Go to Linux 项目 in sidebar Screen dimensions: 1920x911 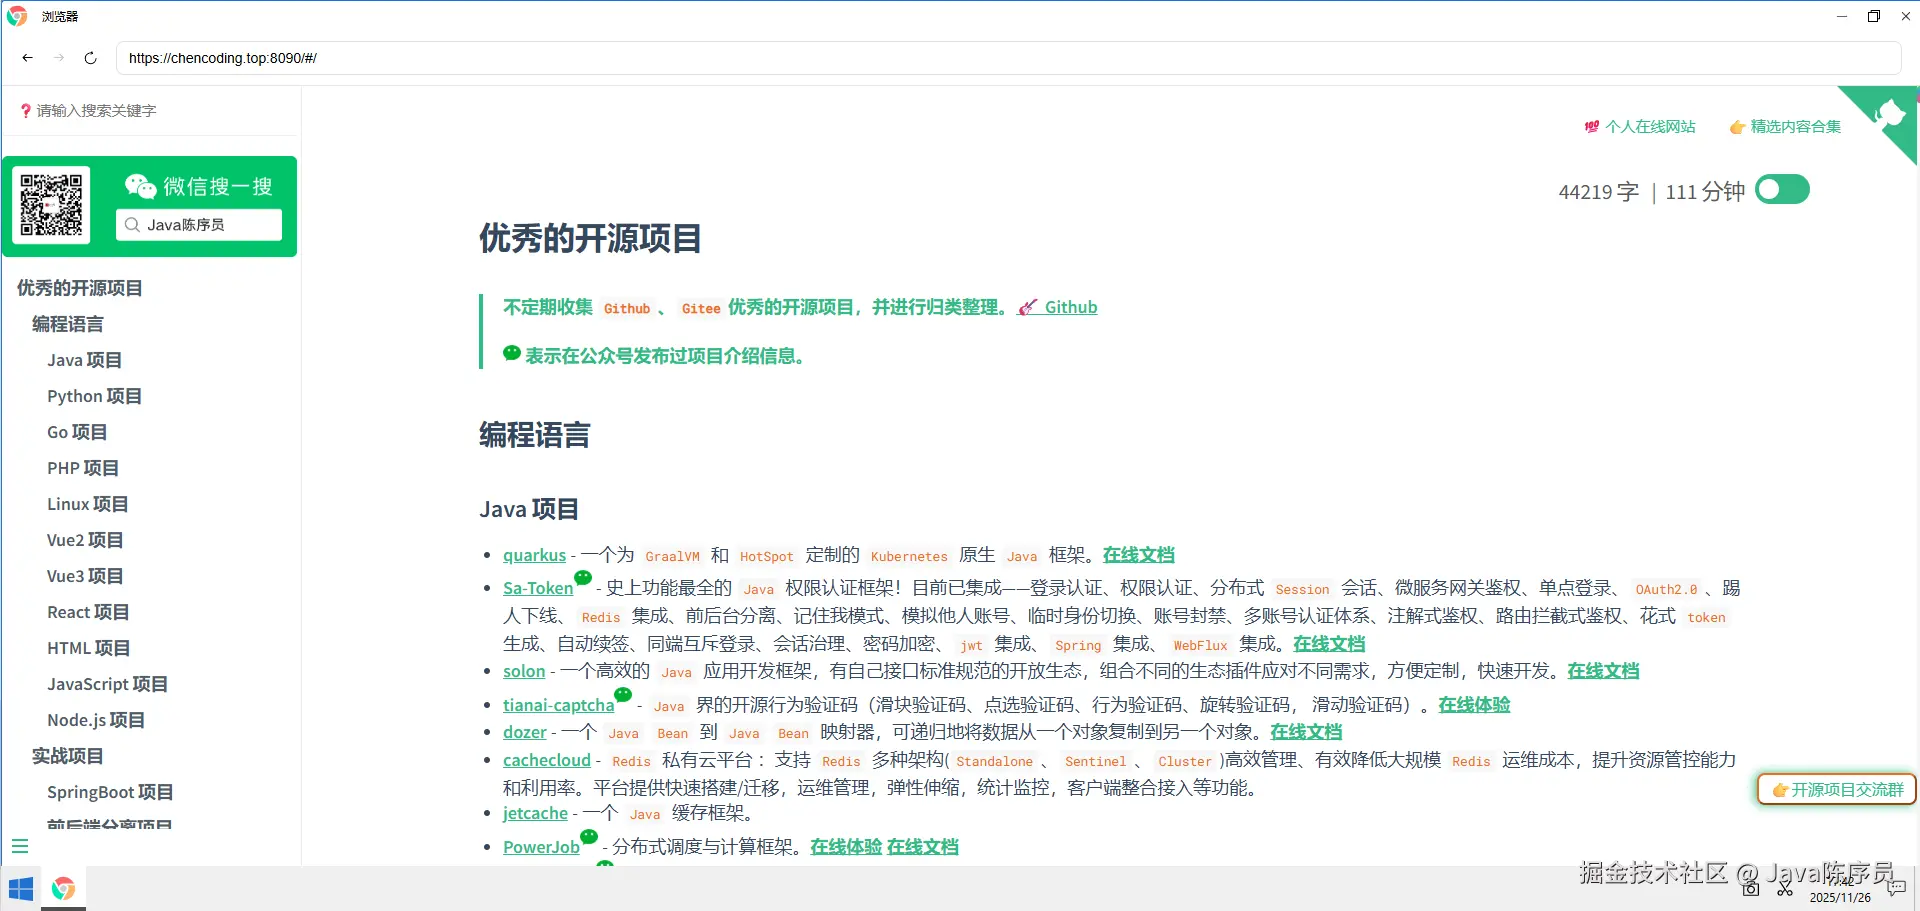point(87,504)
